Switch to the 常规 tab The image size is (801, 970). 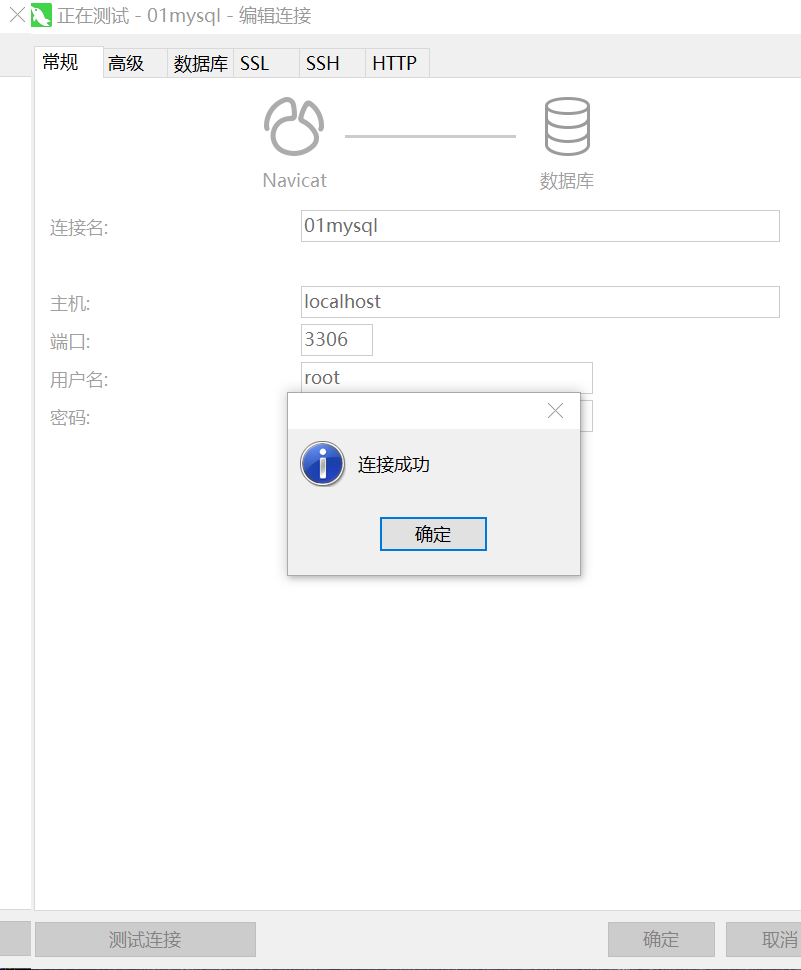[x=68, y=62]
